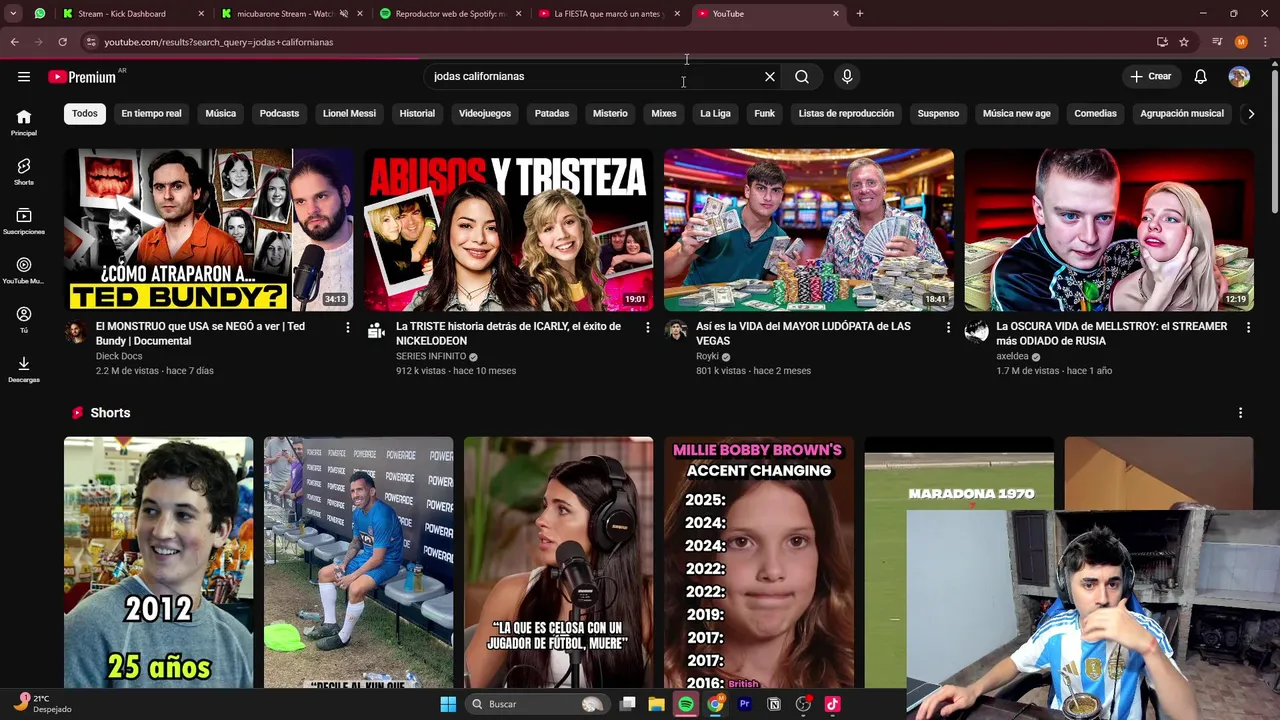The image size is (1280, 720).
Task: Open YouTube Music in the left sidebar
Action: coord(24,271)
